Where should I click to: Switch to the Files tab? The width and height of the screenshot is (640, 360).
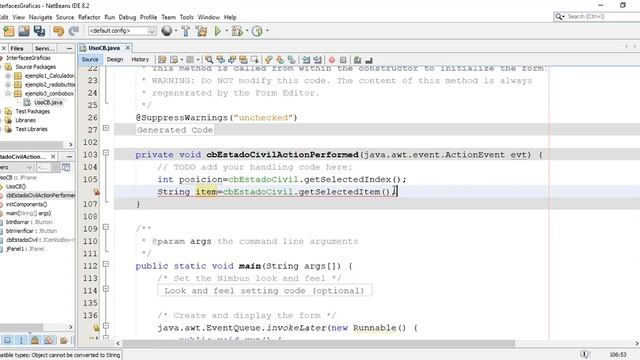click(x=17, y=48)
